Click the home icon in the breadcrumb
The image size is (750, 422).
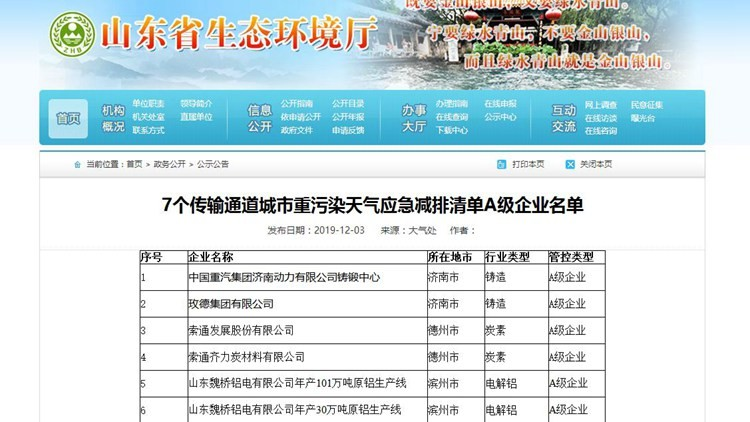(77, 165)
